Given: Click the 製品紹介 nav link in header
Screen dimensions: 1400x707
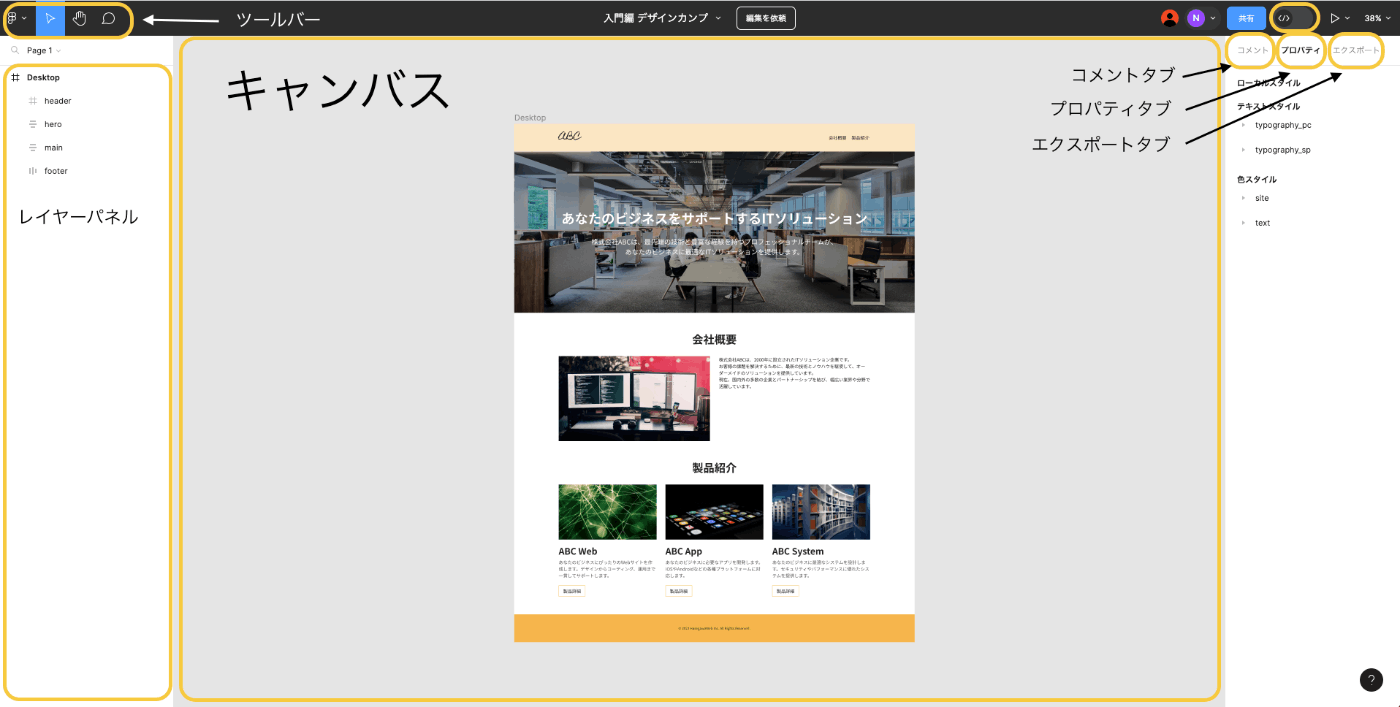Looking at the screenshot, I should 861,137.
